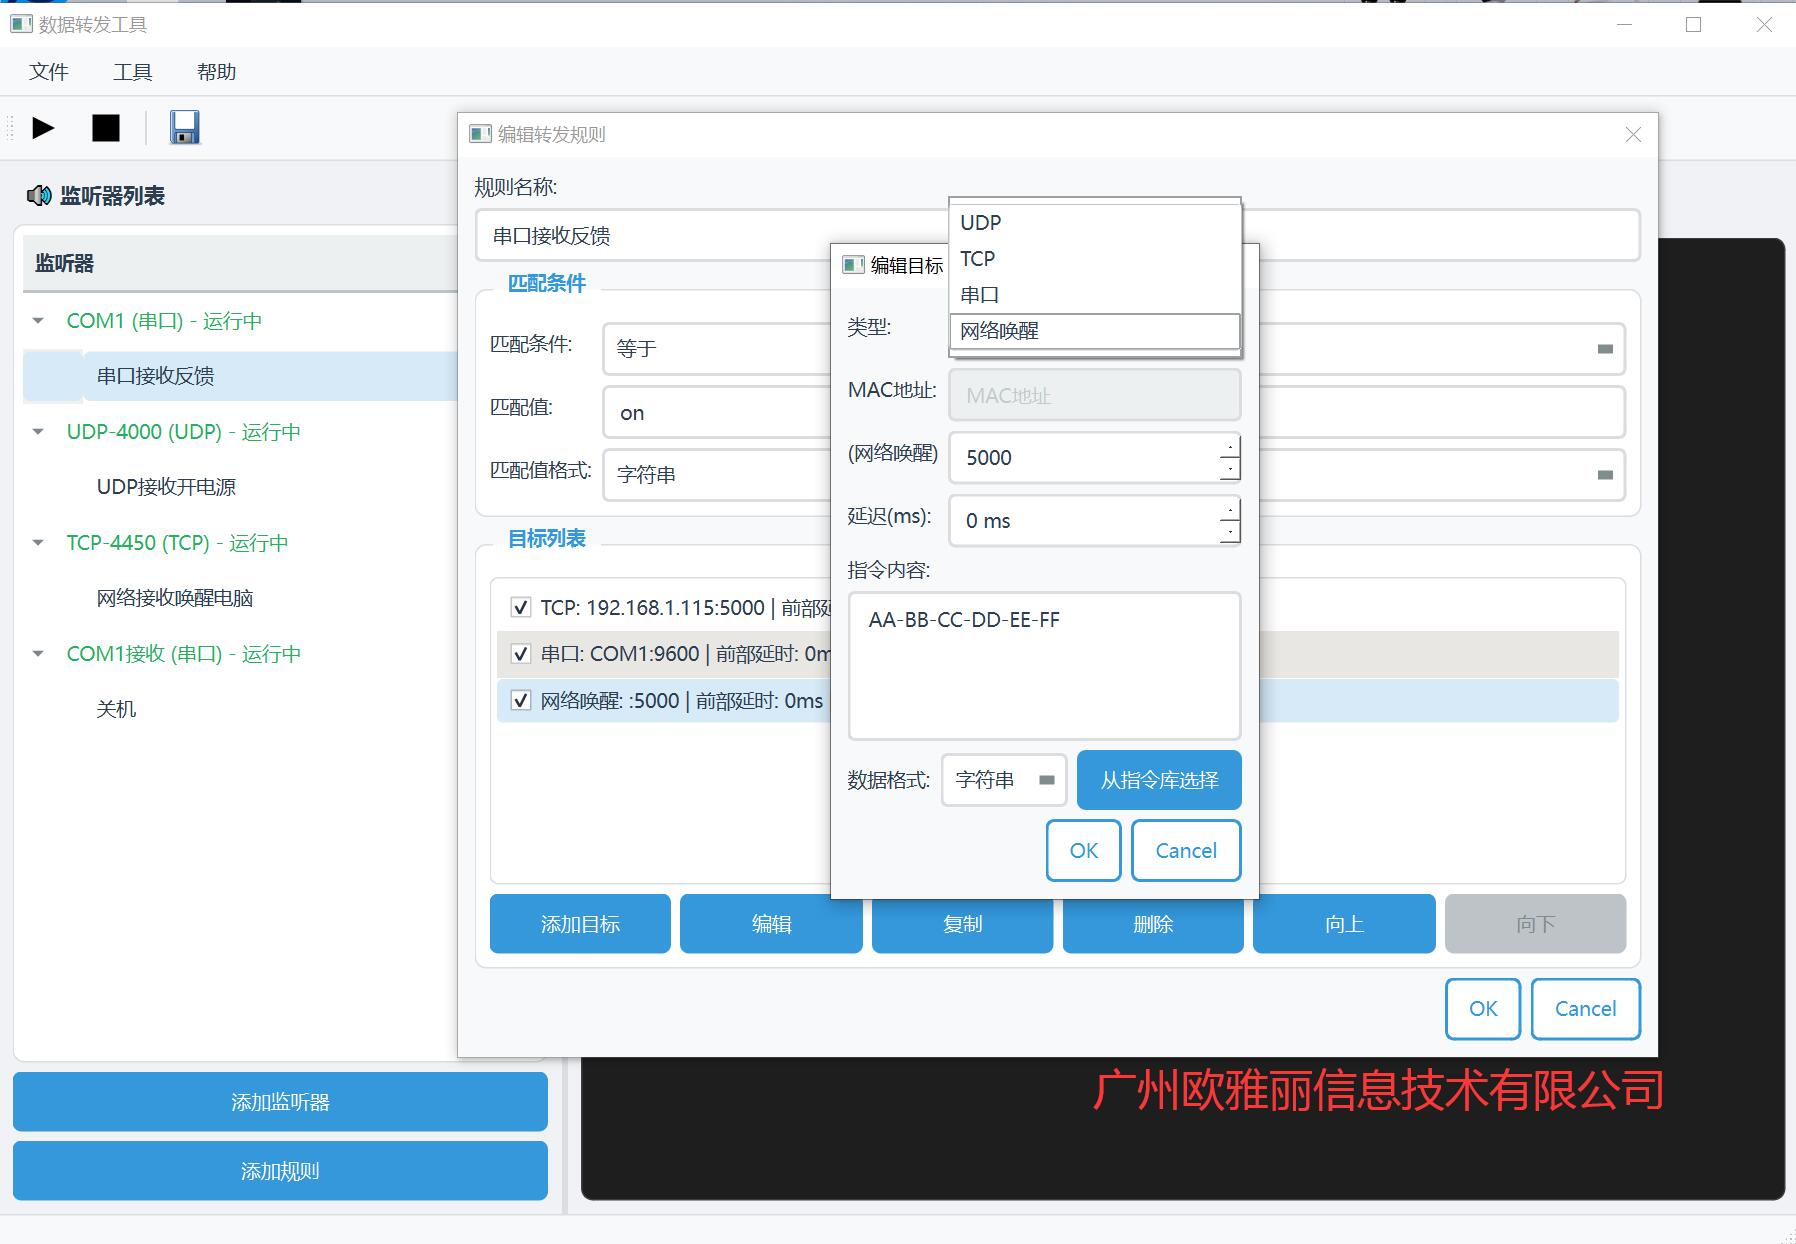1796x1244 pixels.
Task: Toggle the TCP 192.168.1.115:5000 target checkbox
Action: (x=521, y=607)
